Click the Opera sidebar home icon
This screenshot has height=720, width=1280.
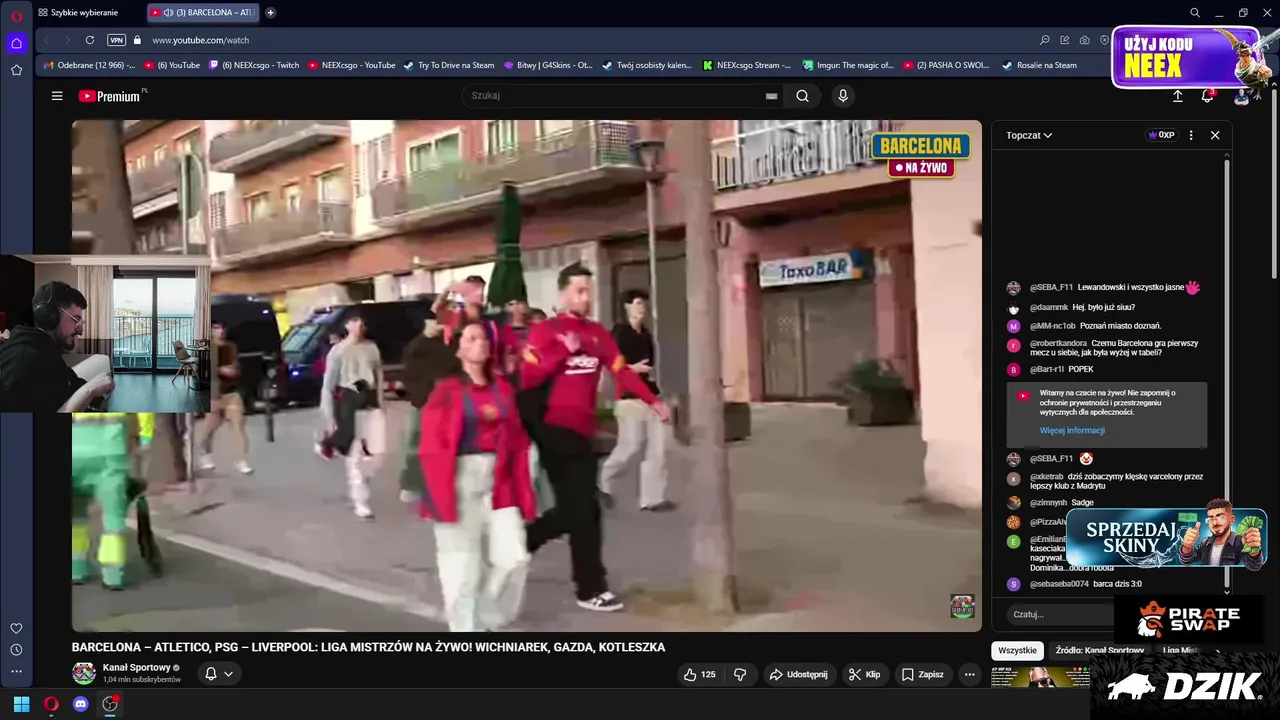pyautogui.click(x=16, y=43)
